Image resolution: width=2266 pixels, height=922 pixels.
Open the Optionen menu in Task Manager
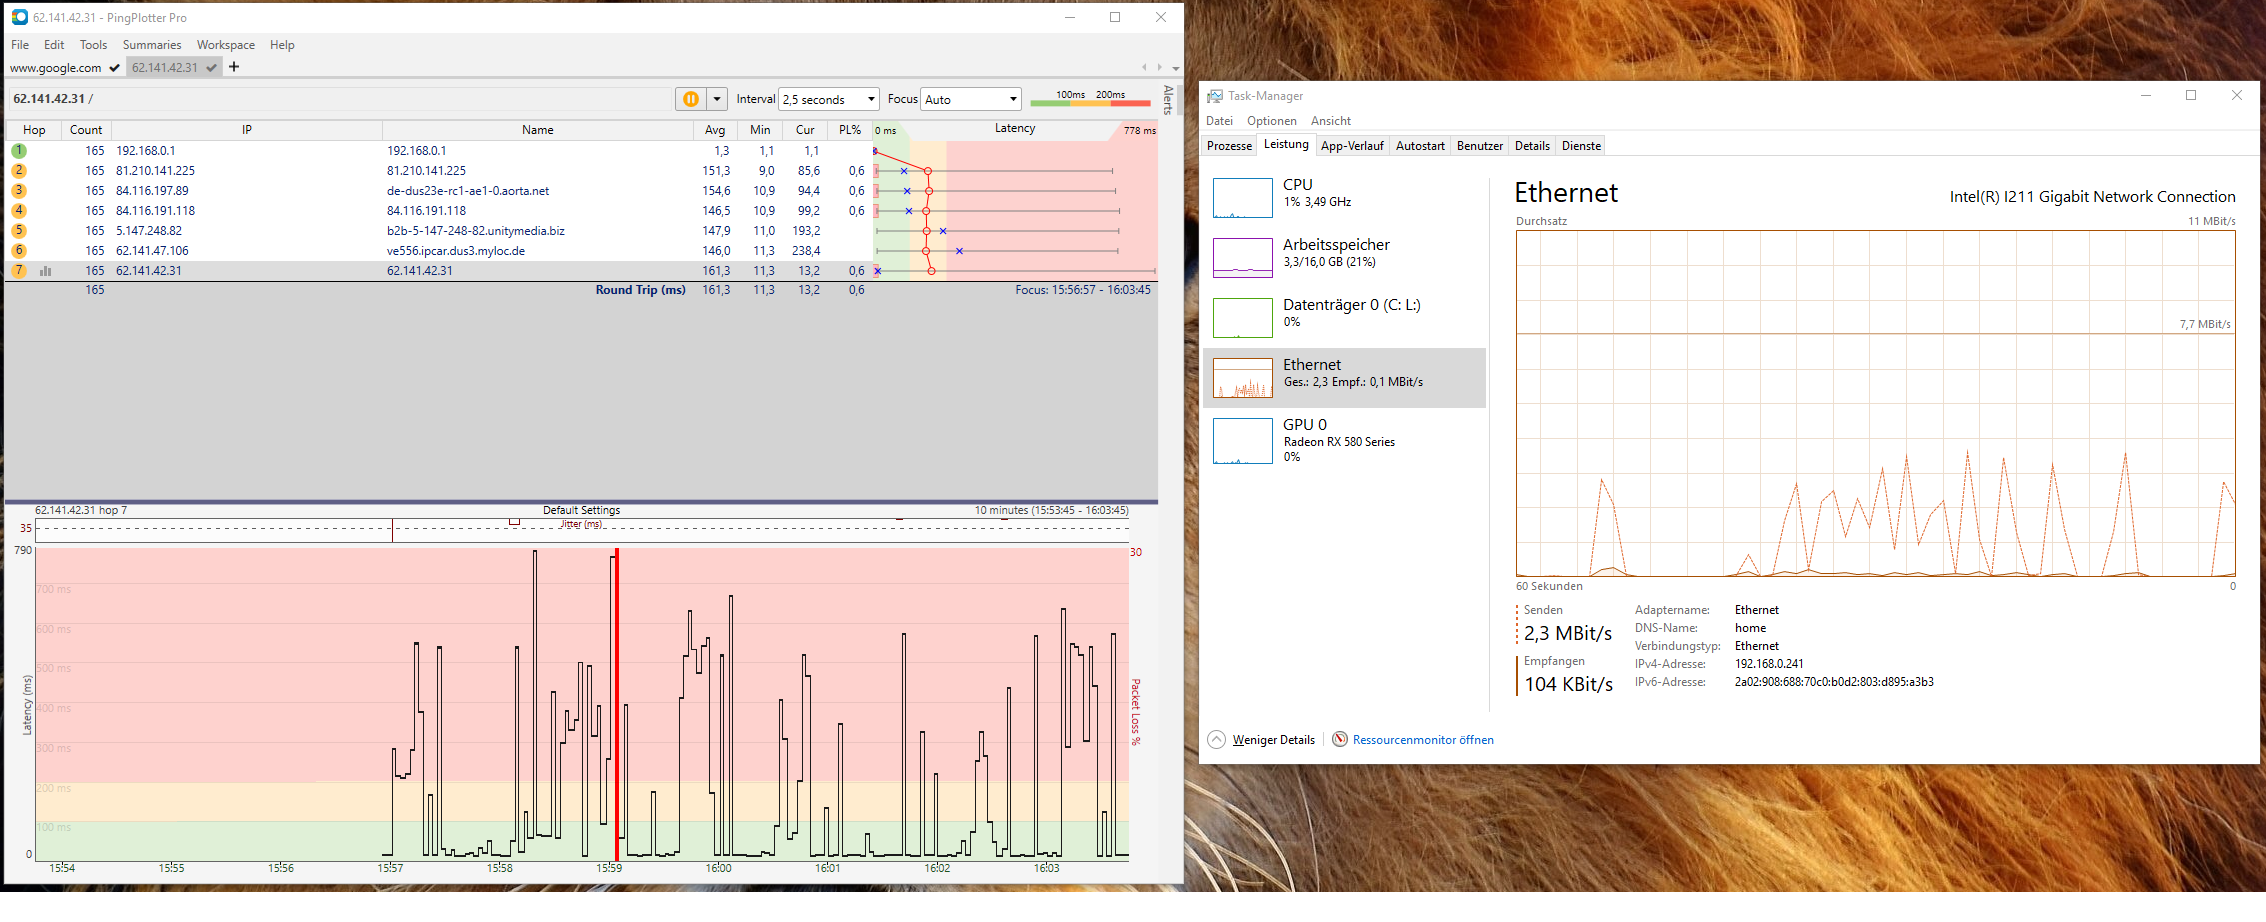click(x=1272, y=121)
